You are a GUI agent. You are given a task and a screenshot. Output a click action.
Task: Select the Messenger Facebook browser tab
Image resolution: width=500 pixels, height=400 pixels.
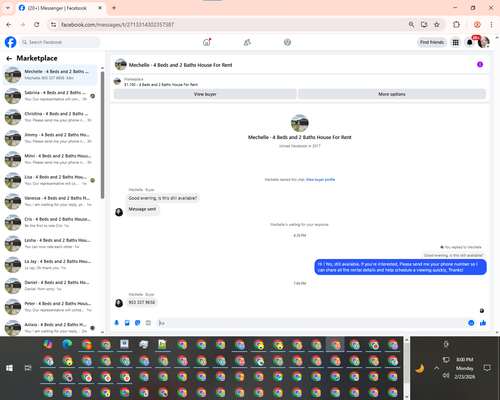61,8
